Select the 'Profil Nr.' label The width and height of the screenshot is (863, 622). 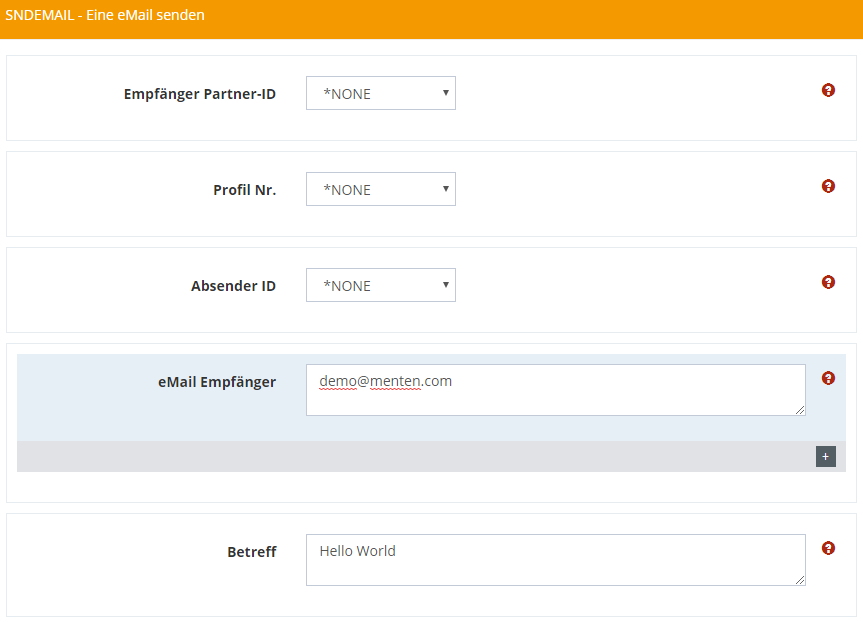(244, 190)
